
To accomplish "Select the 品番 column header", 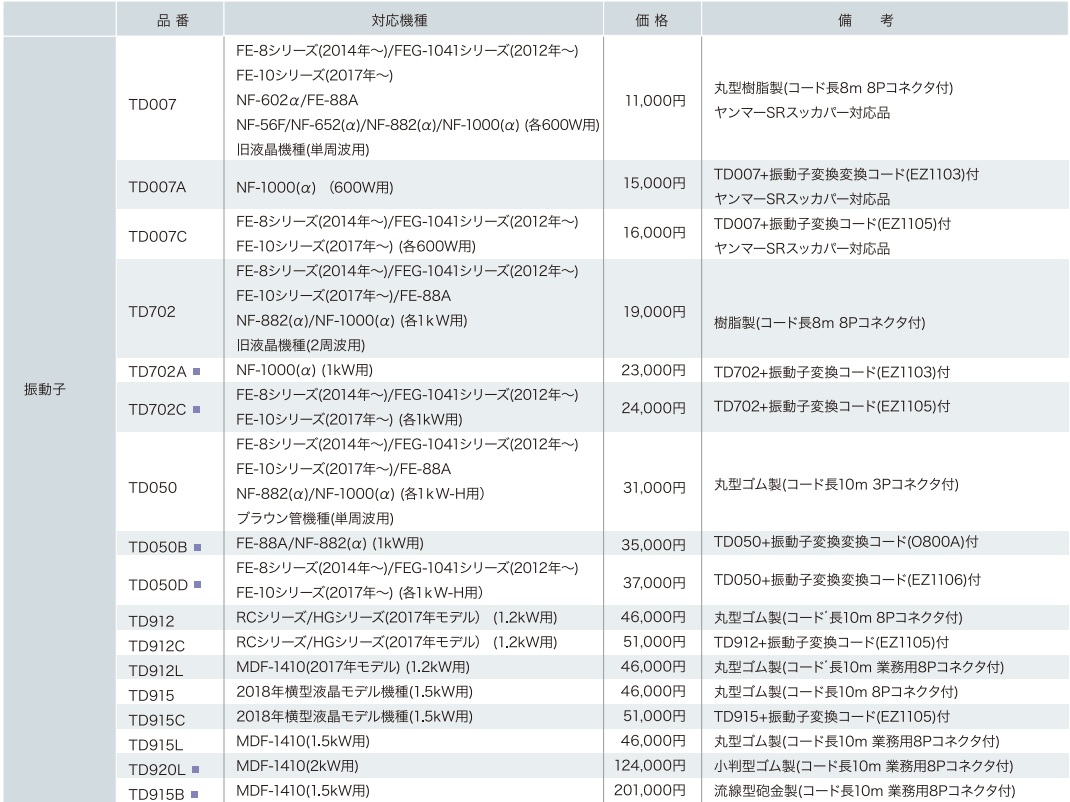I will coord(172,19).
